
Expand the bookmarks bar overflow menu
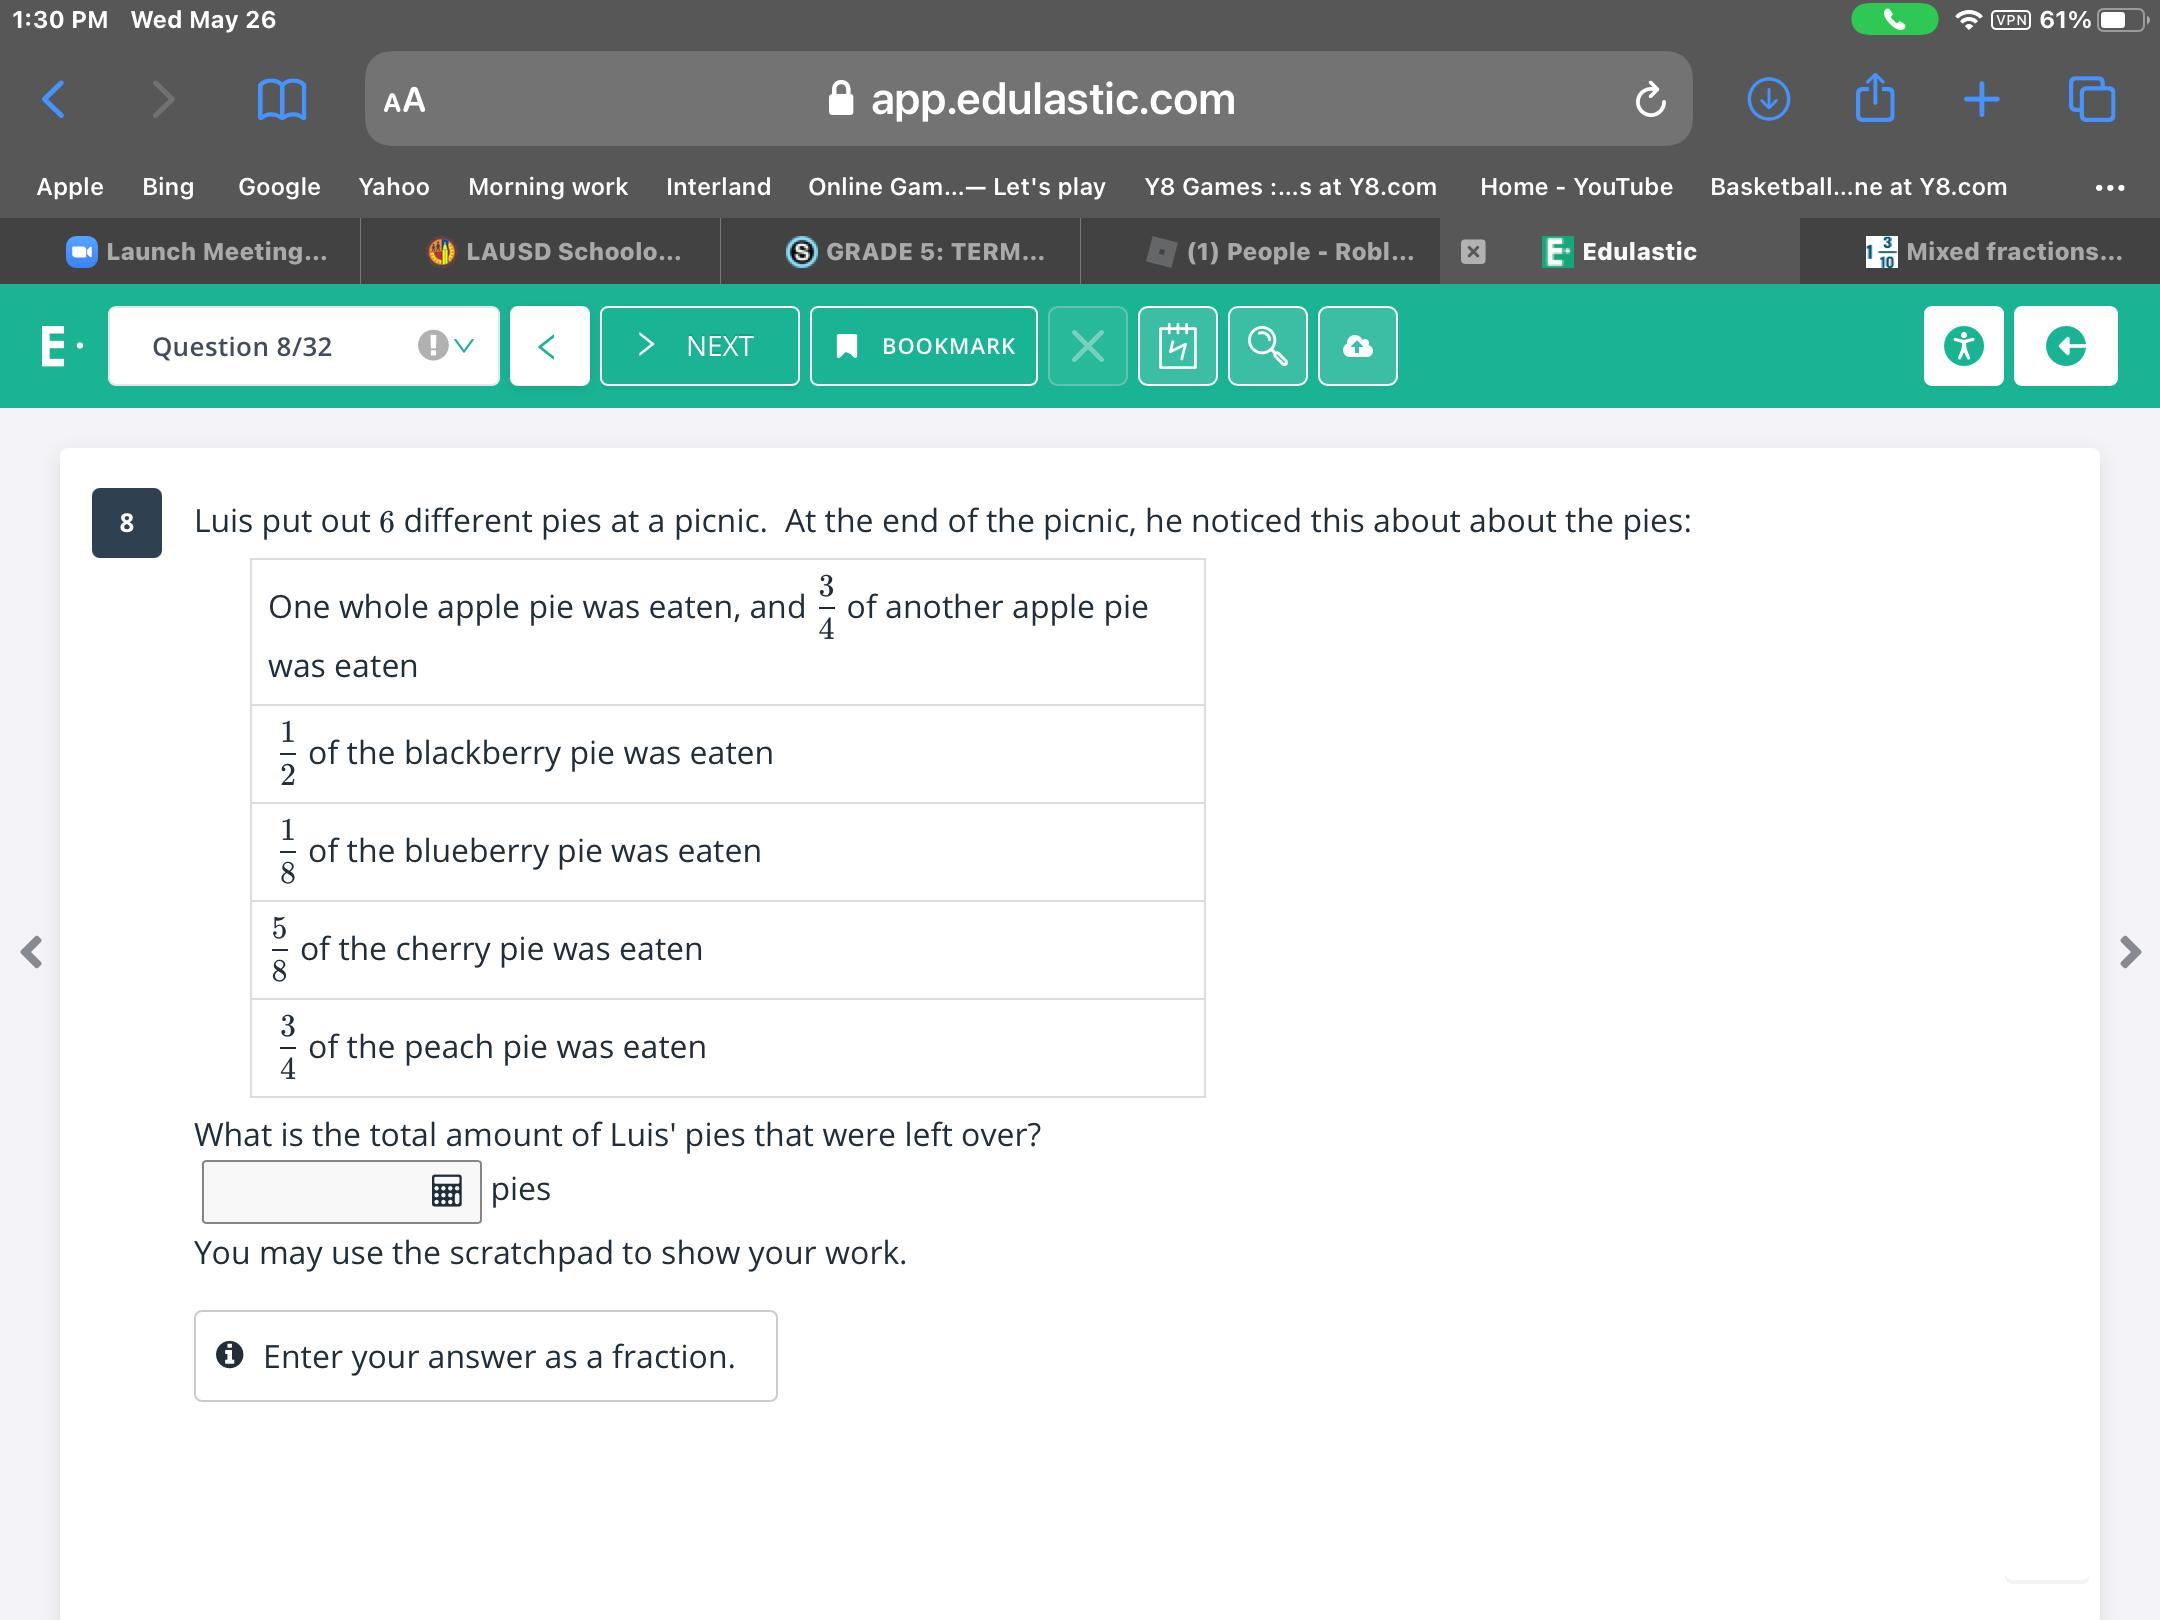point(2109,187)
